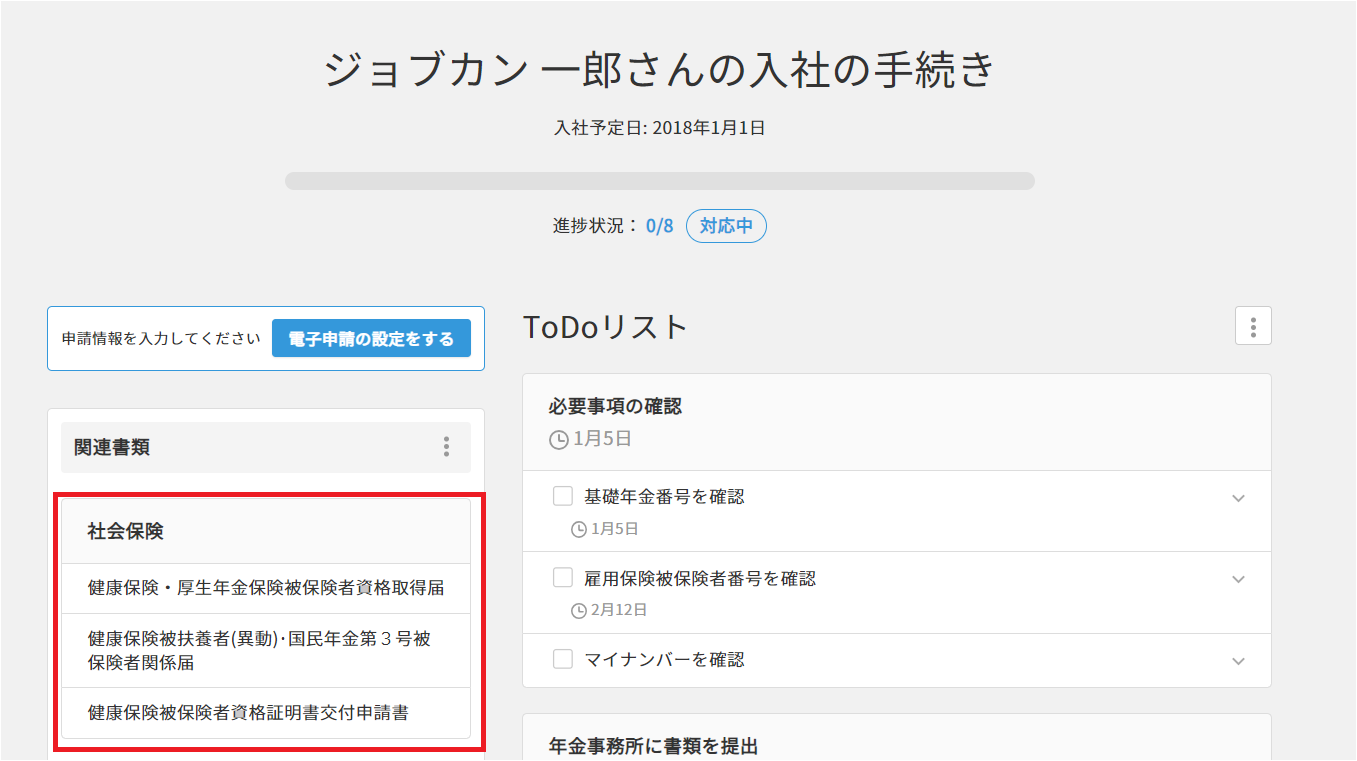Image resolution: width=1357 pixels, height=761 pixels.
Task: Click the 電子申請の設定をする button
Action: 371,339
